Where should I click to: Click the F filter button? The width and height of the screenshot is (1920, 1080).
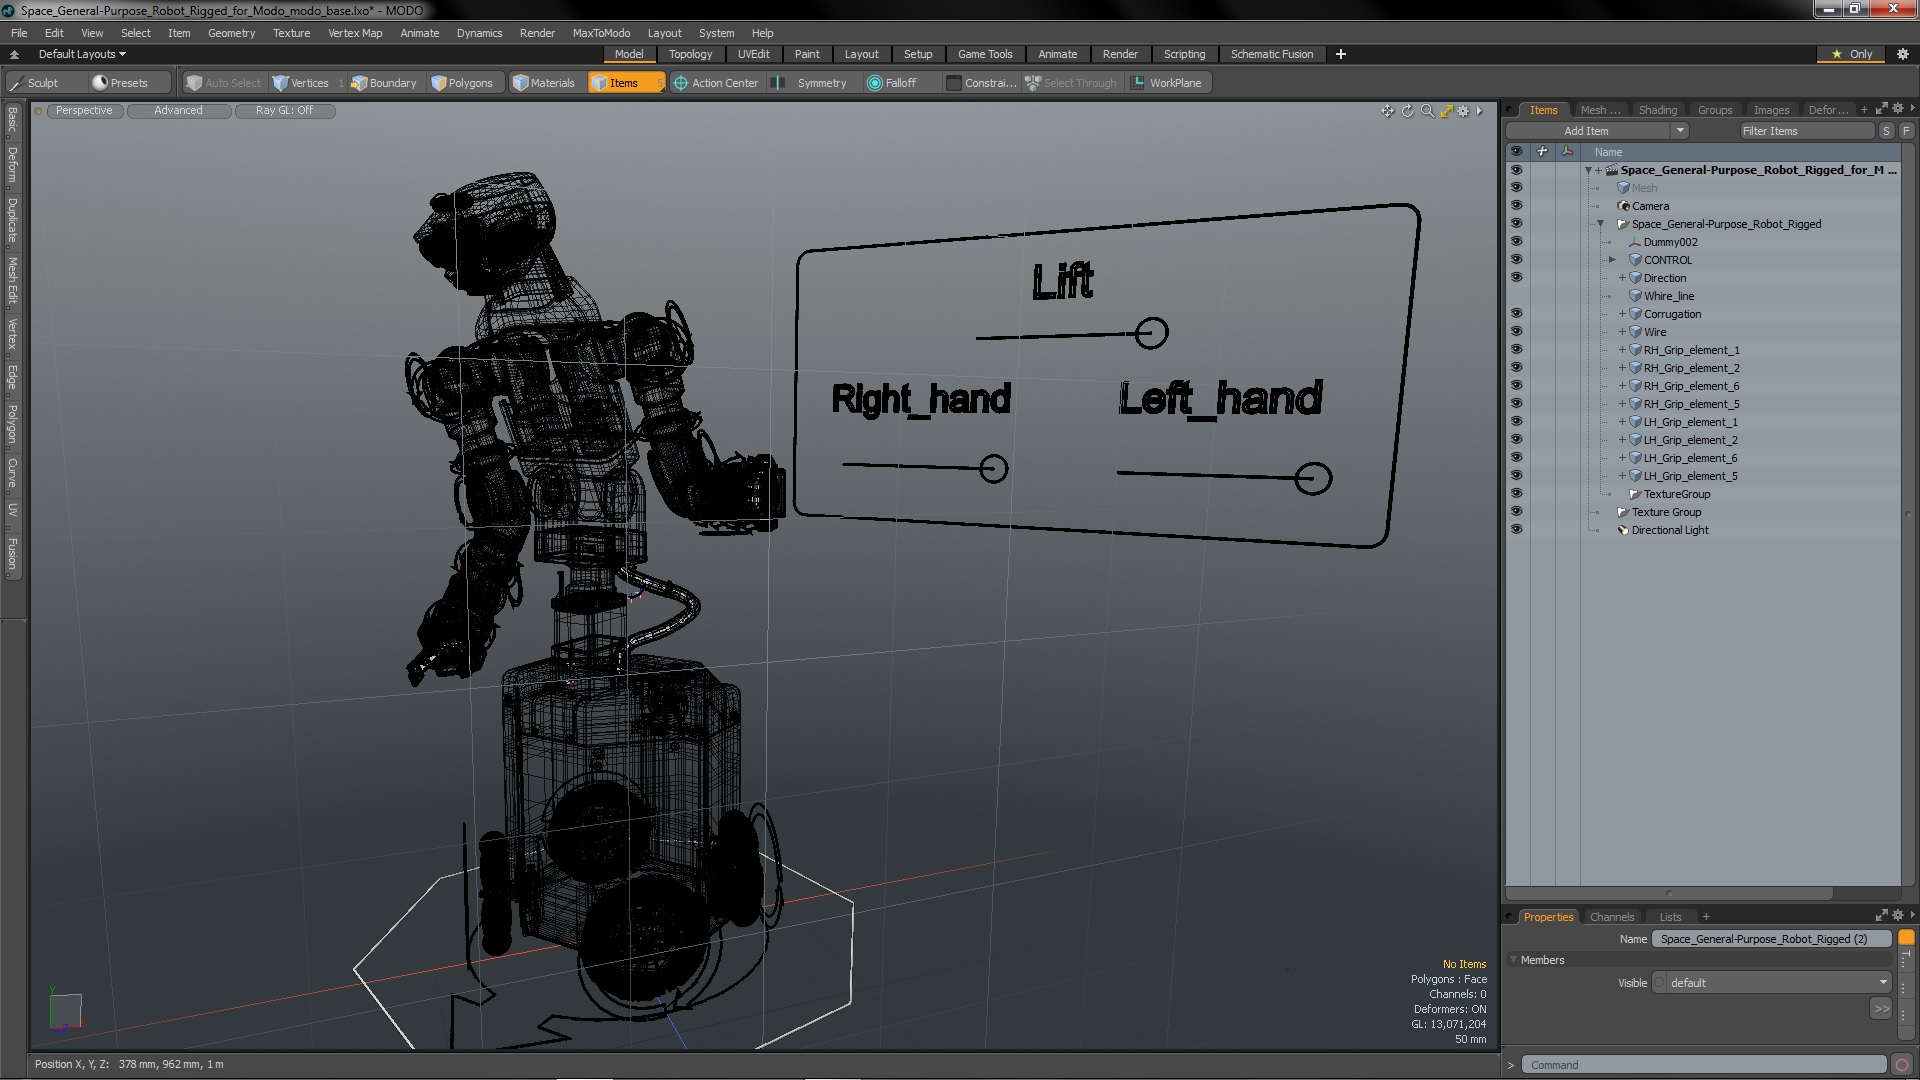[x=1906, y=131]
